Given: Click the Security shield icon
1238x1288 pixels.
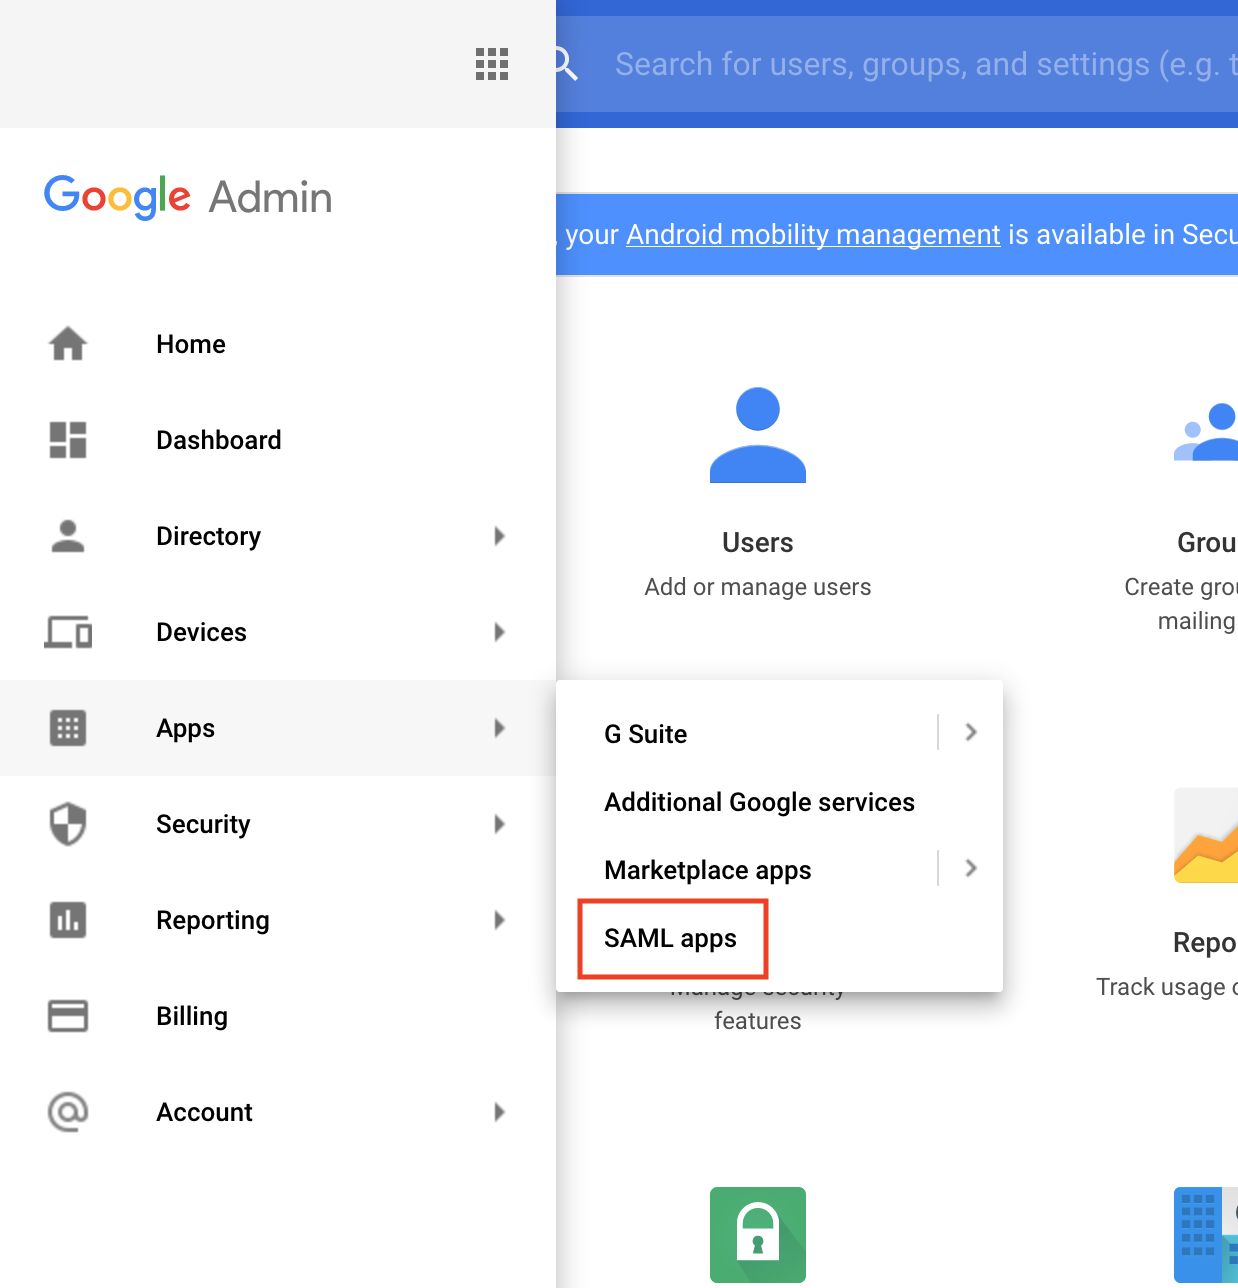Looking at the screenshot, I should [68, 824].
